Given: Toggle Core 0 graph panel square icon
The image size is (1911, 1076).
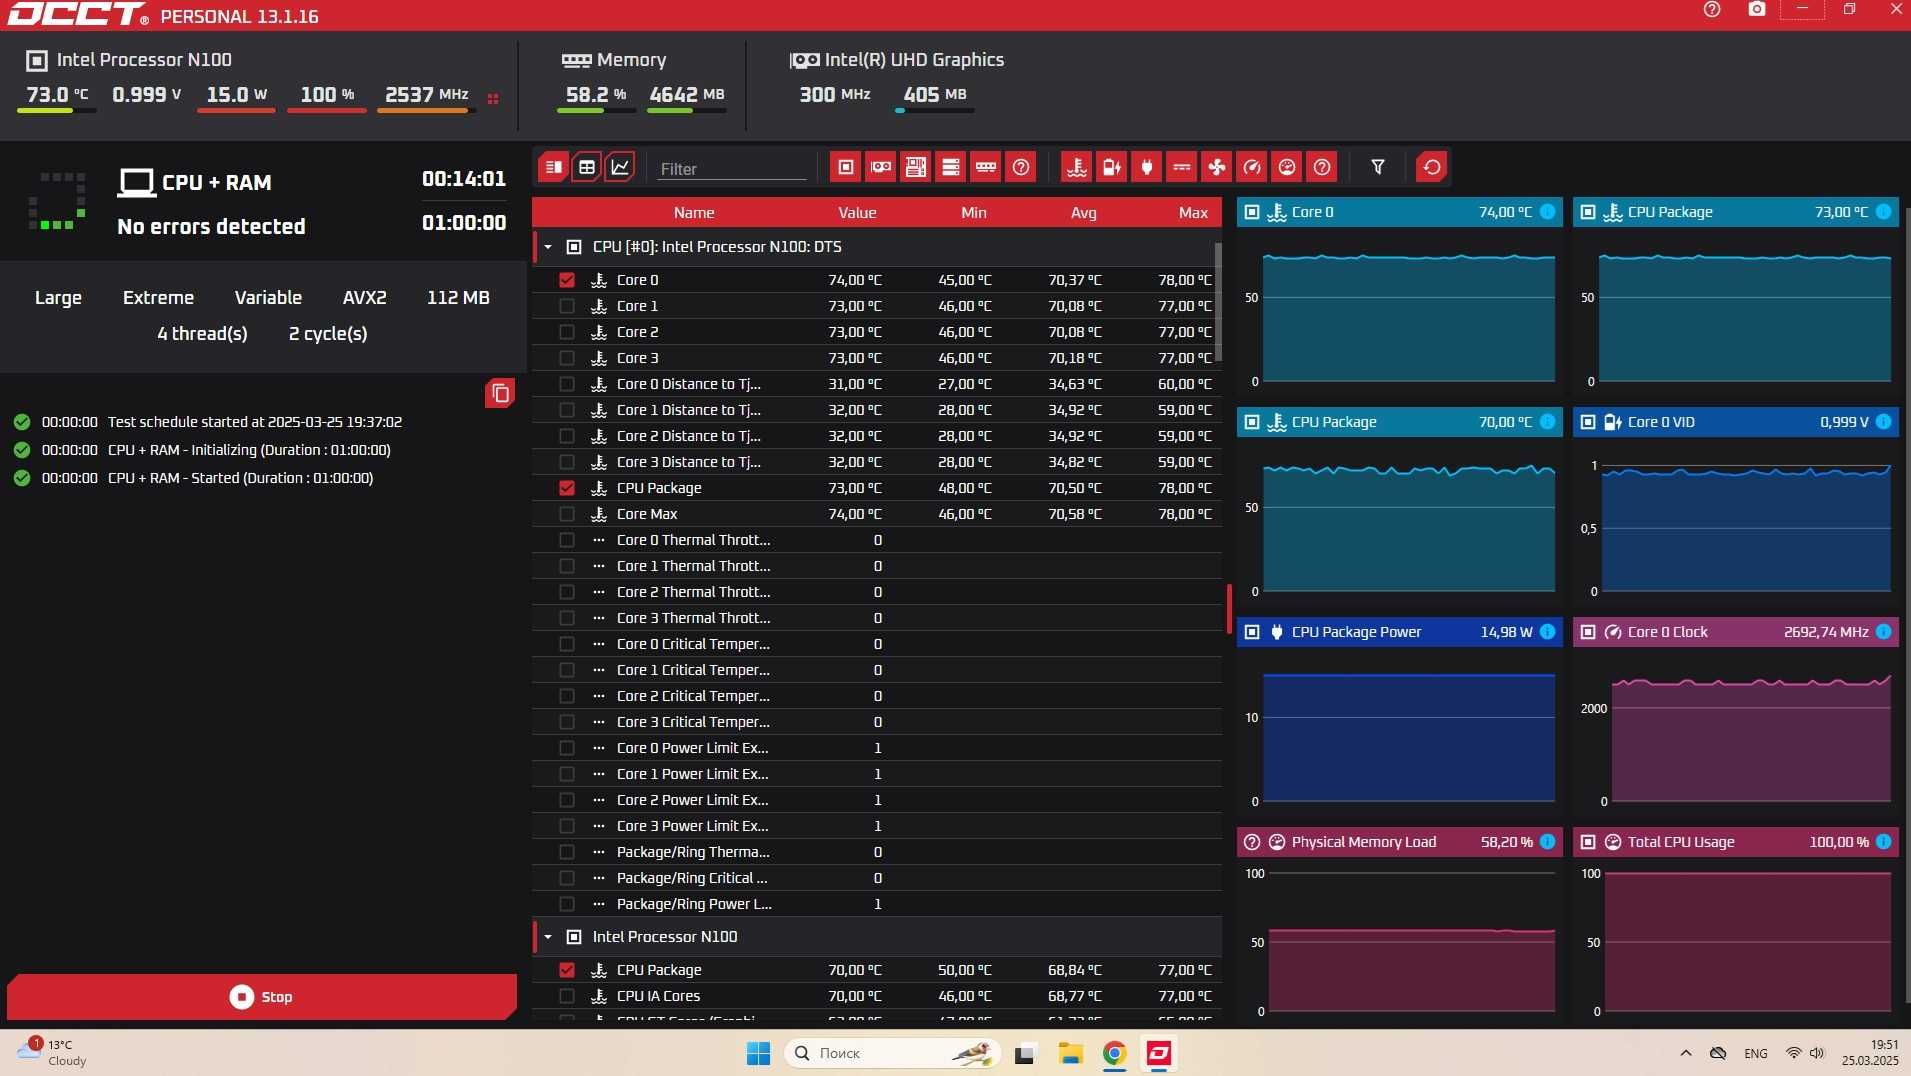Looking at the screenshot, I should tap(1252, 212).
